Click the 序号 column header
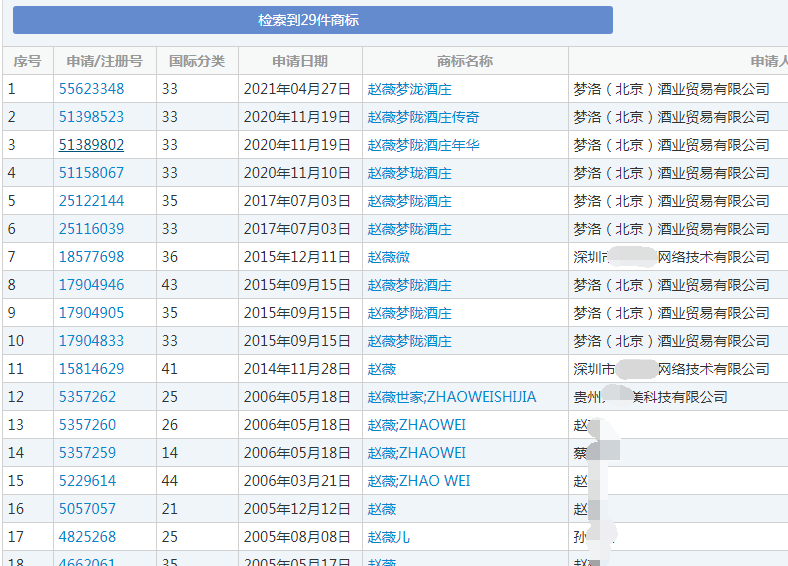 pos(28,61)
